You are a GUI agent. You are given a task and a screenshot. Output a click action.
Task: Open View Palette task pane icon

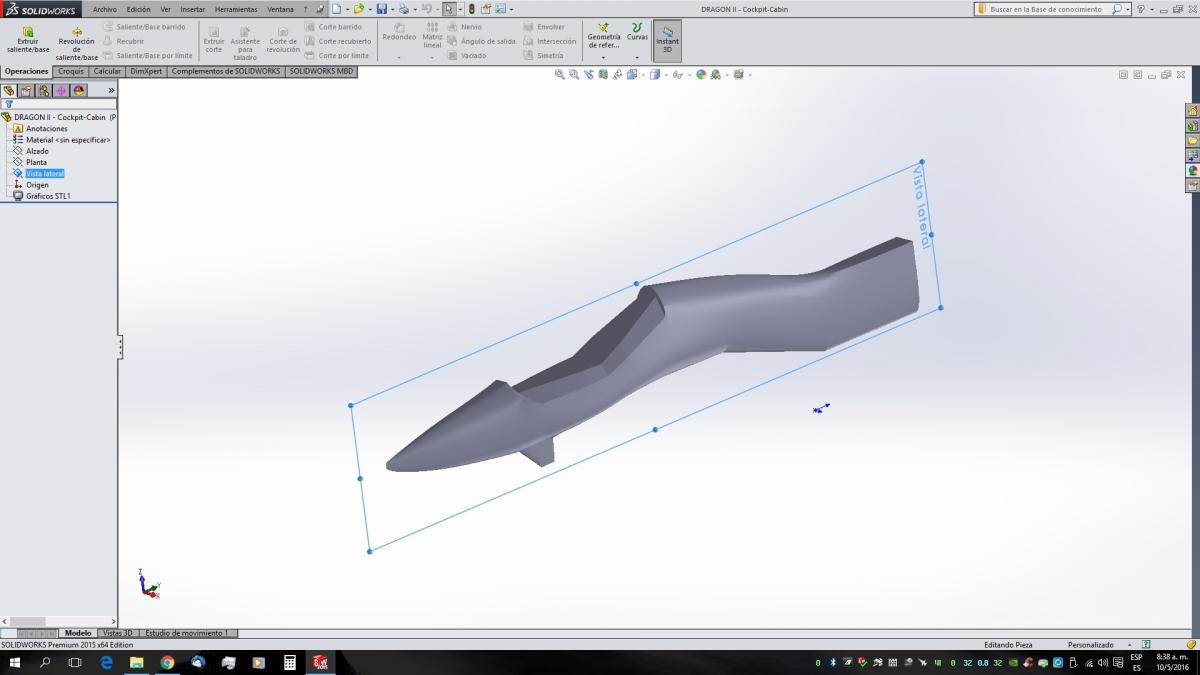point(1192,156)
